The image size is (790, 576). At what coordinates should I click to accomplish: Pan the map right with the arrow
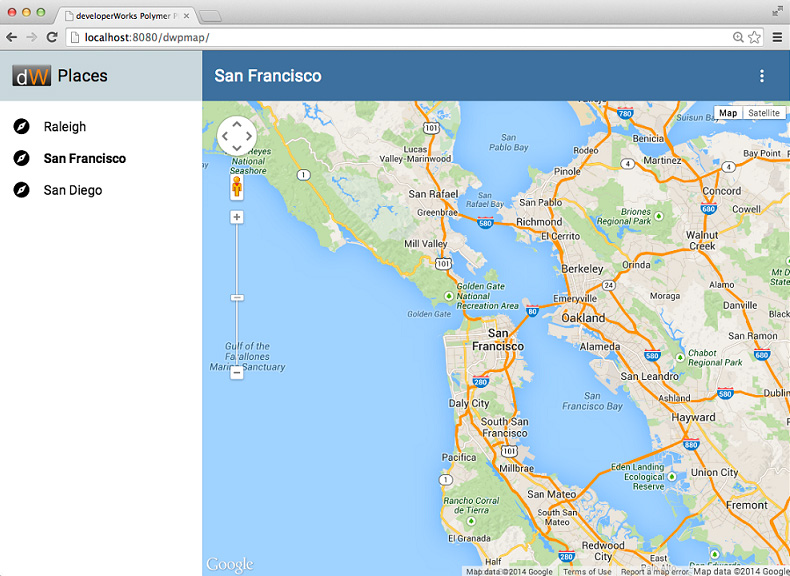(x=248, y=136)
